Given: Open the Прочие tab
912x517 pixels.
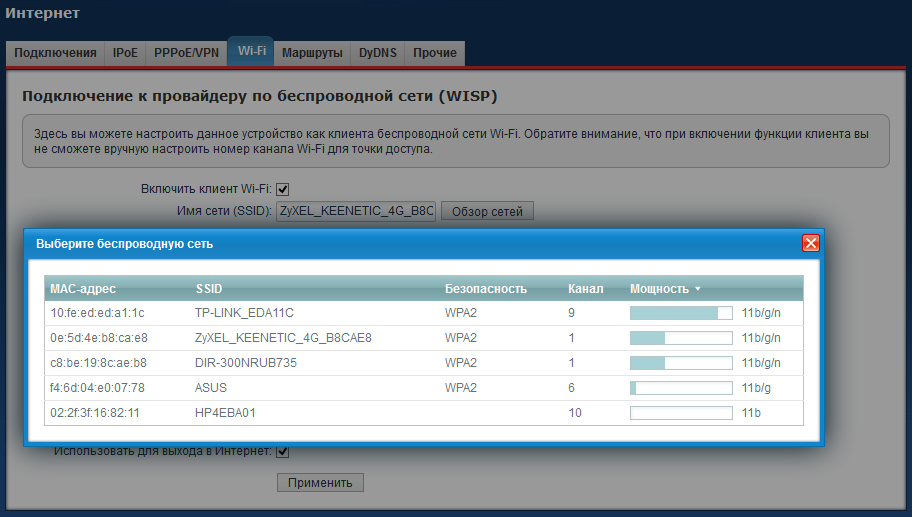Looking at the screenshot, I should (x=434, y=53).
